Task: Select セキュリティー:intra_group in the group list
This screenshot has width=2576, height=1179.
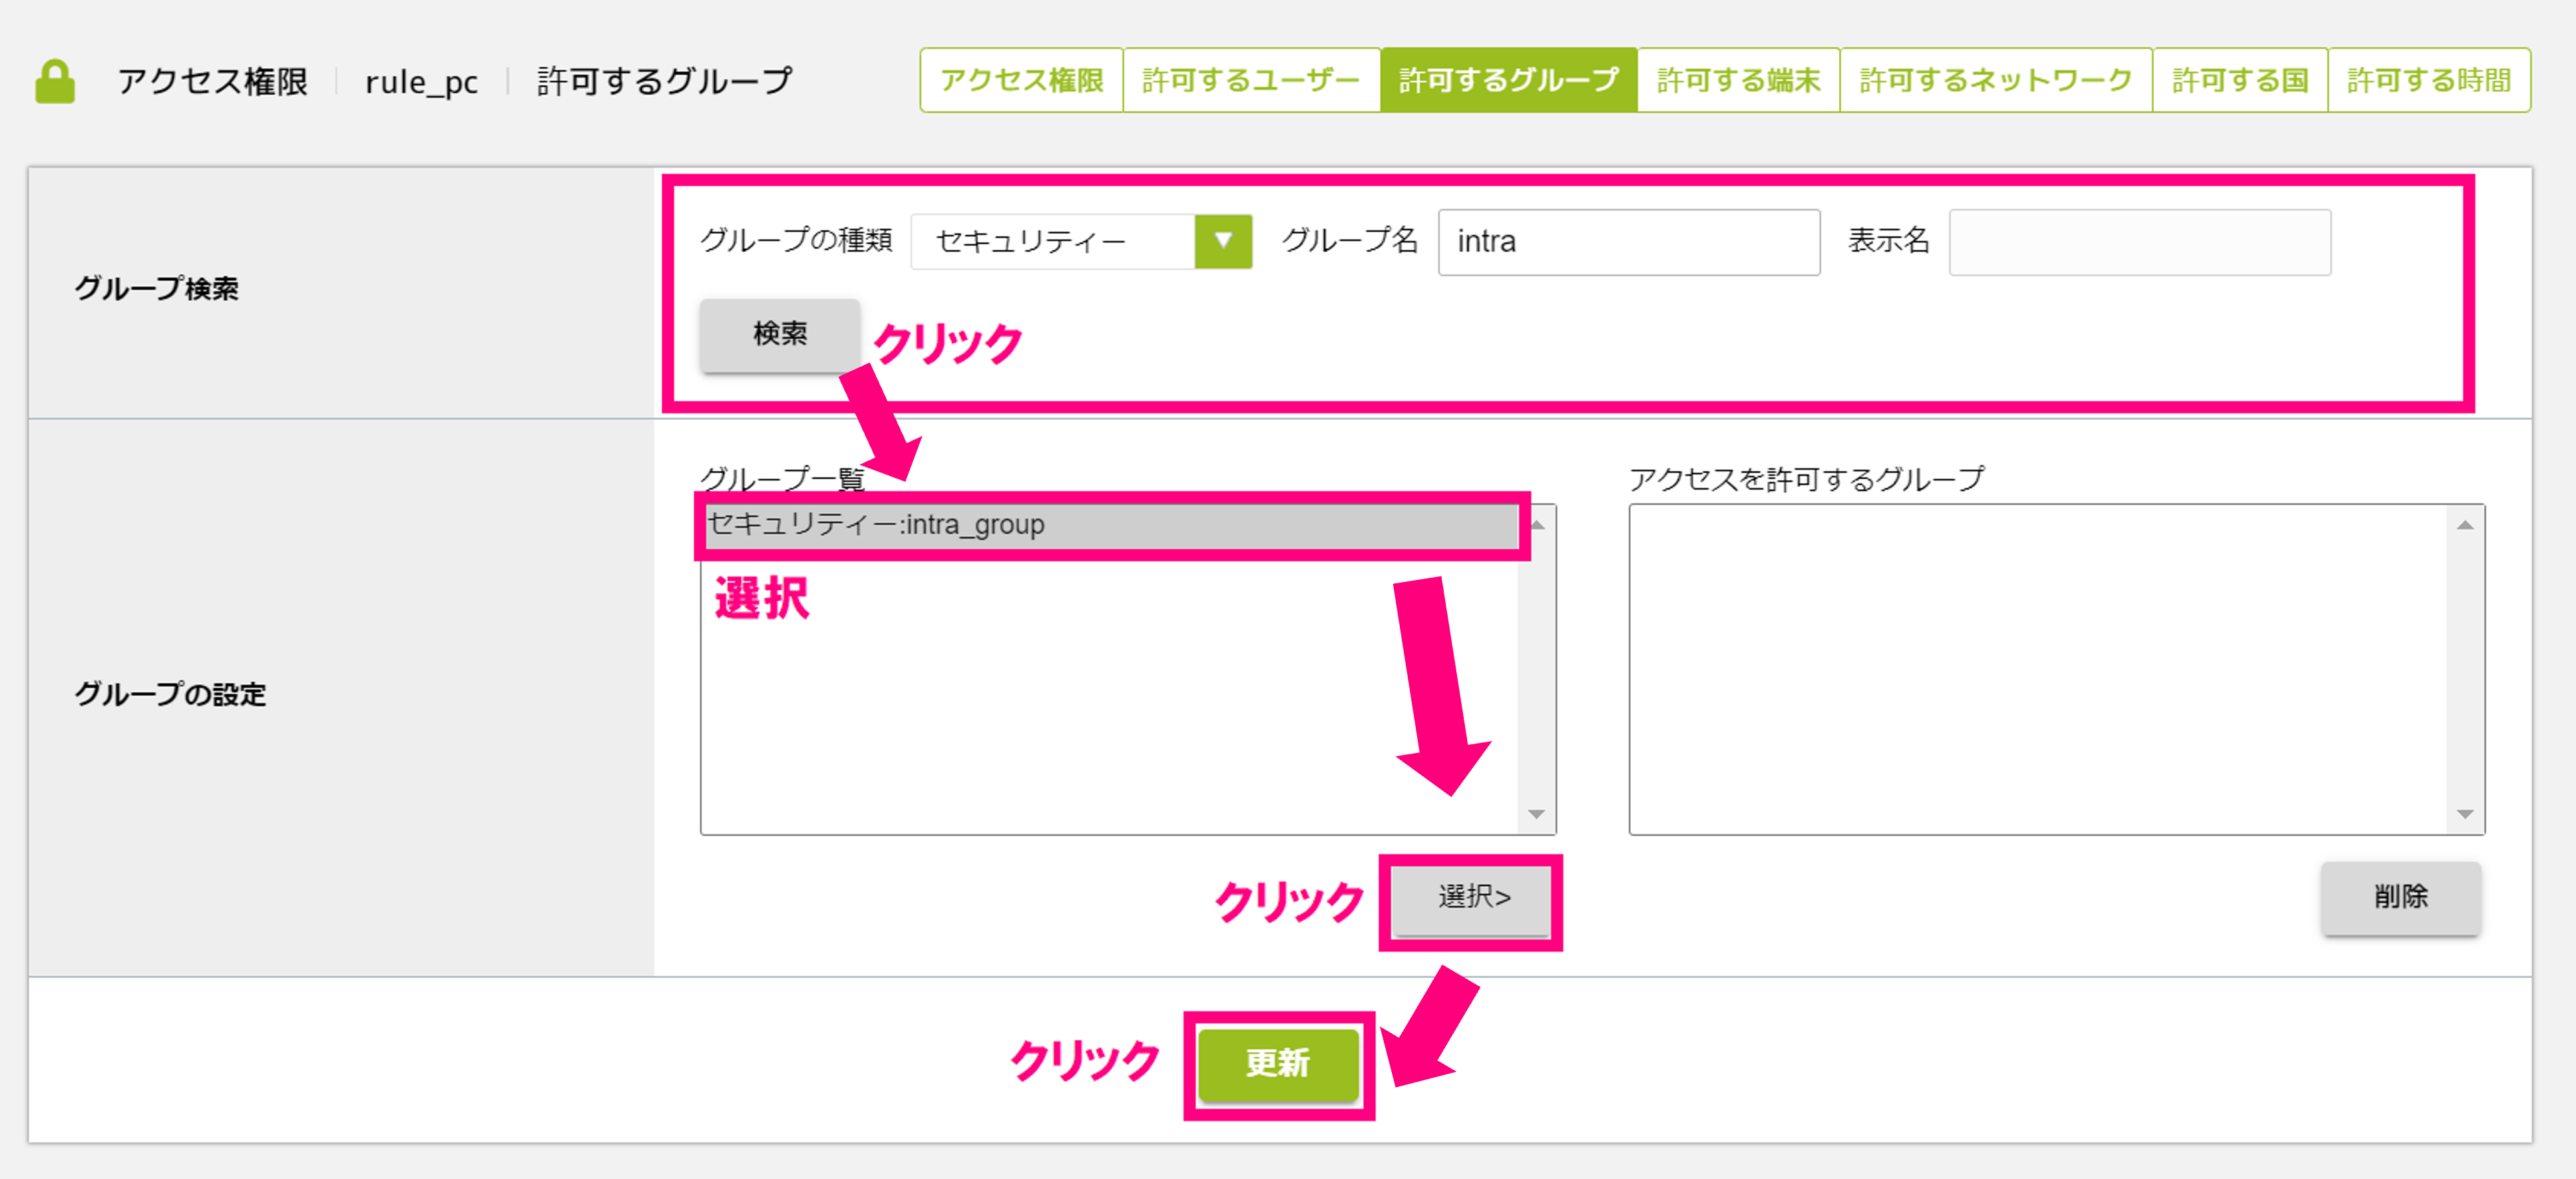Action: coord(1111,525)
